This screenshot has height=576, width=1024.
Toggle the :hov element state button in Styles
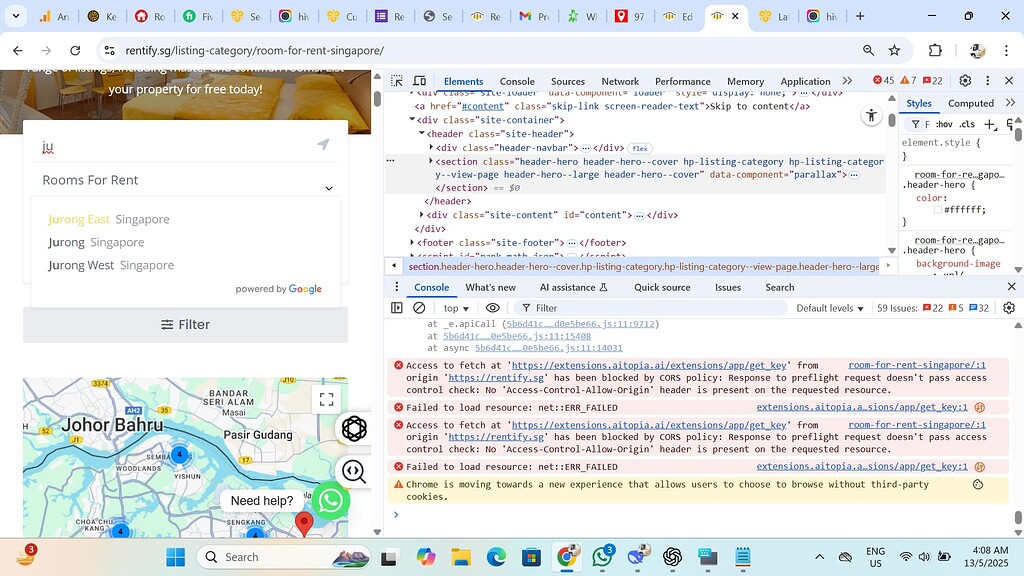tap(943, 123)
